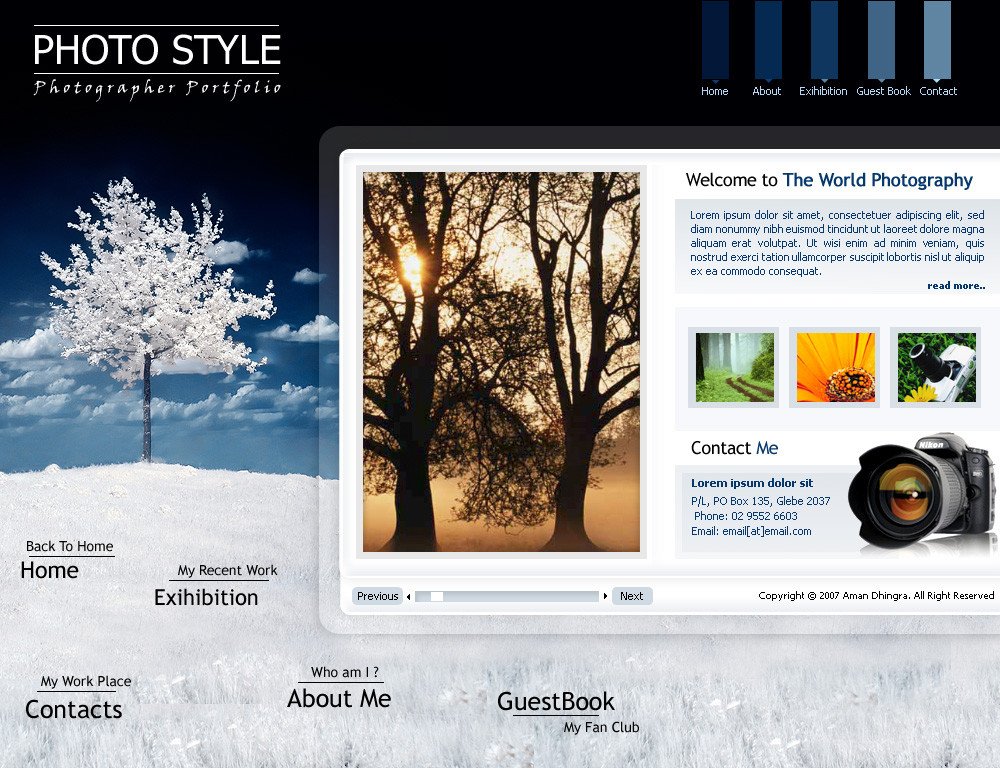
Task: Open the microscope thumbnail
Action: (x=936, y=367)
